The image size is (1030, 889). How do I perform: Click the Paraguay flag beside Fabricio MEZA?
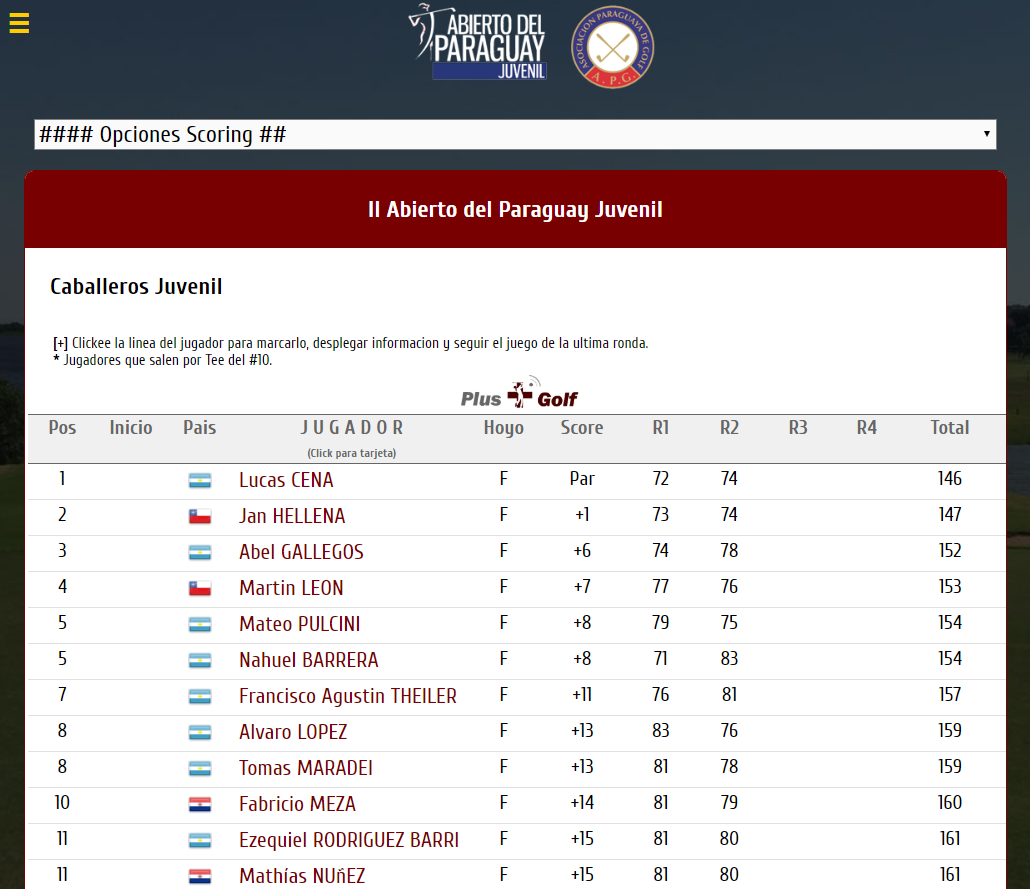[200, 805]
